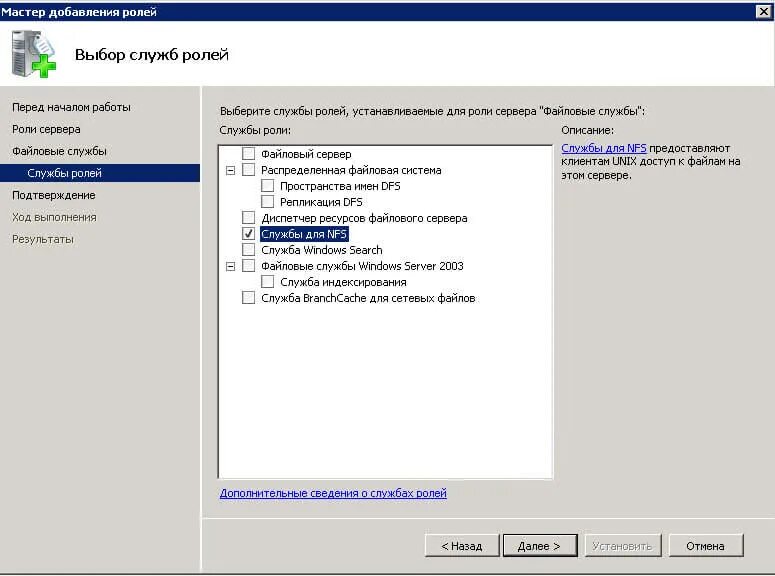775x576 pixels.
Task: Select the Файловый сервер row label
Action: (306, 154)
